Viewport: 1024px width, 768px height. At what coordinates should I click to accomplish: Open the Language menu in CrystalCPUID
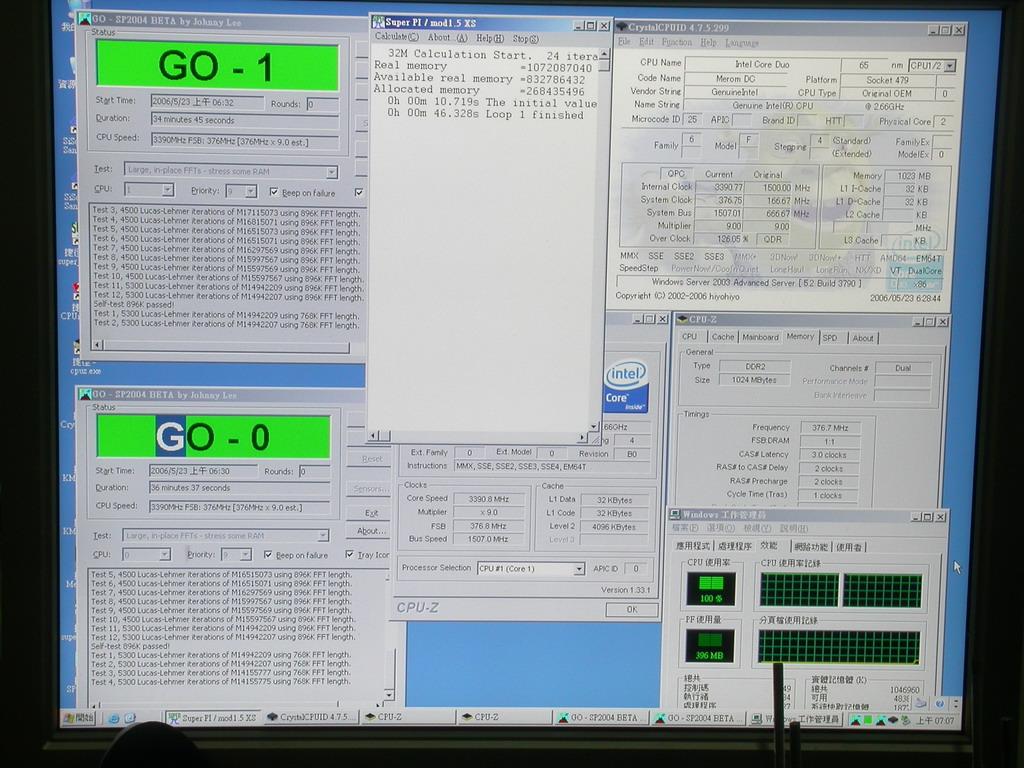(742, 43)
